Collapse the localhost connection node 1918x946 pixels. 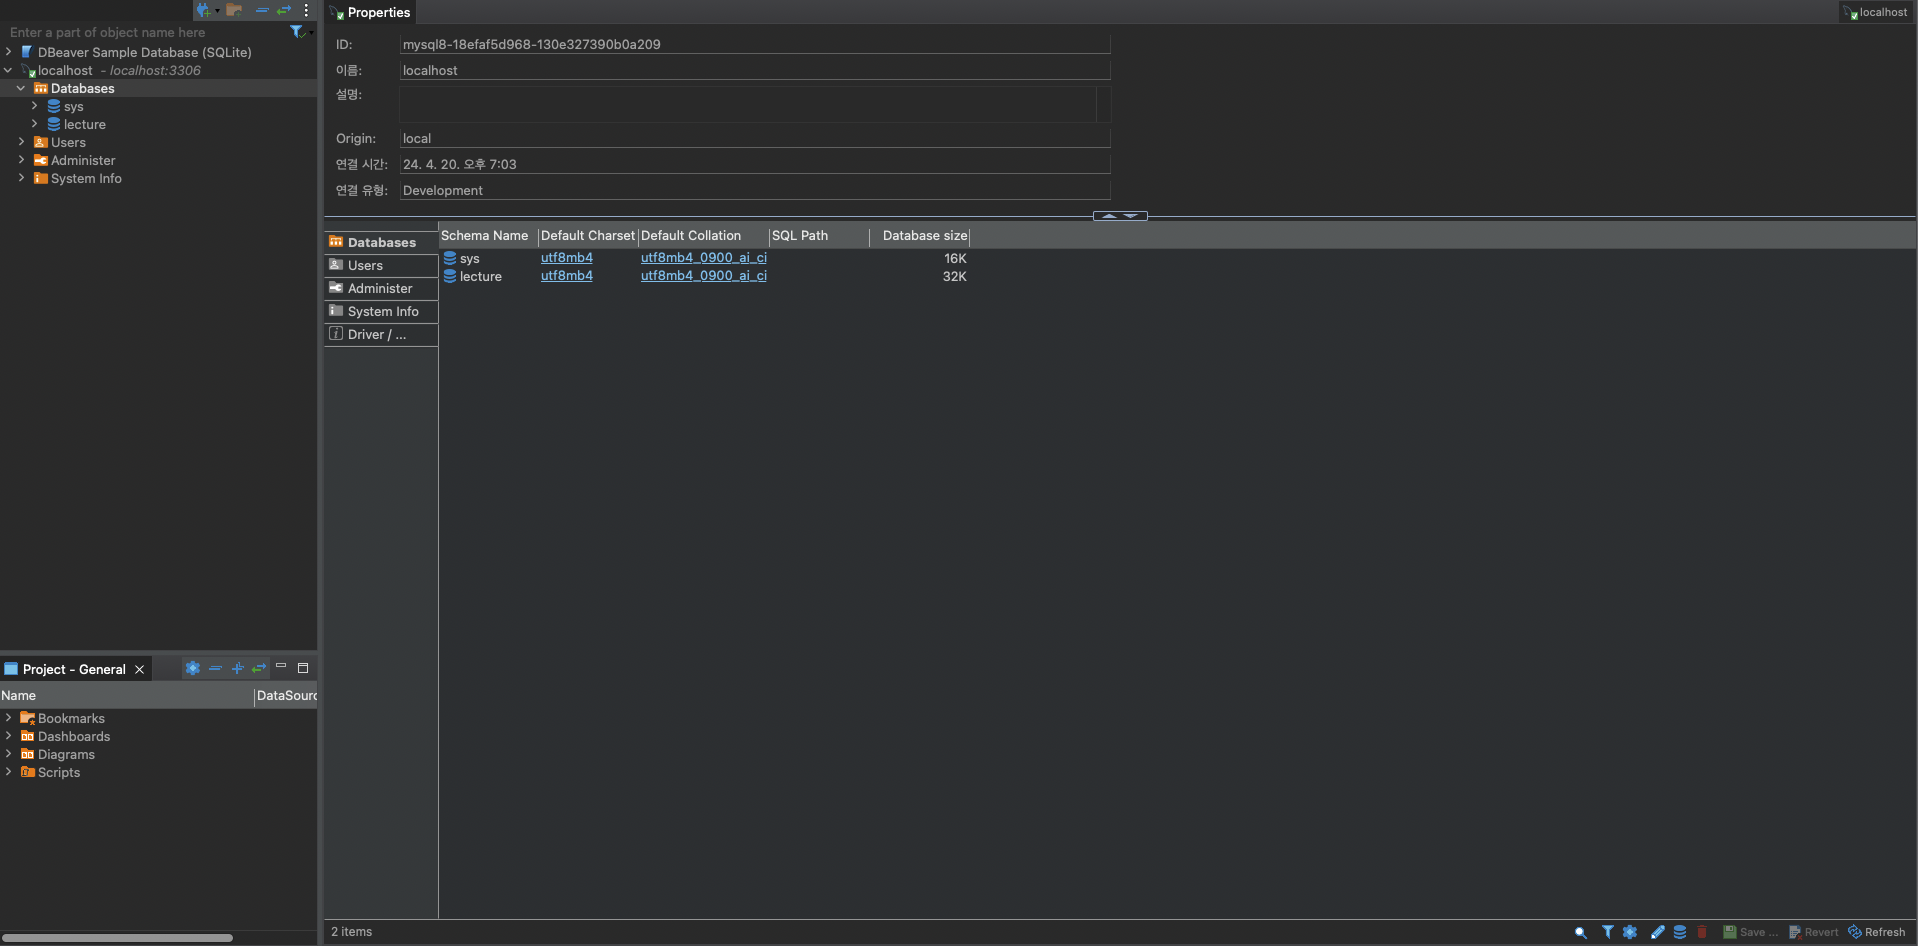[9, 70]
